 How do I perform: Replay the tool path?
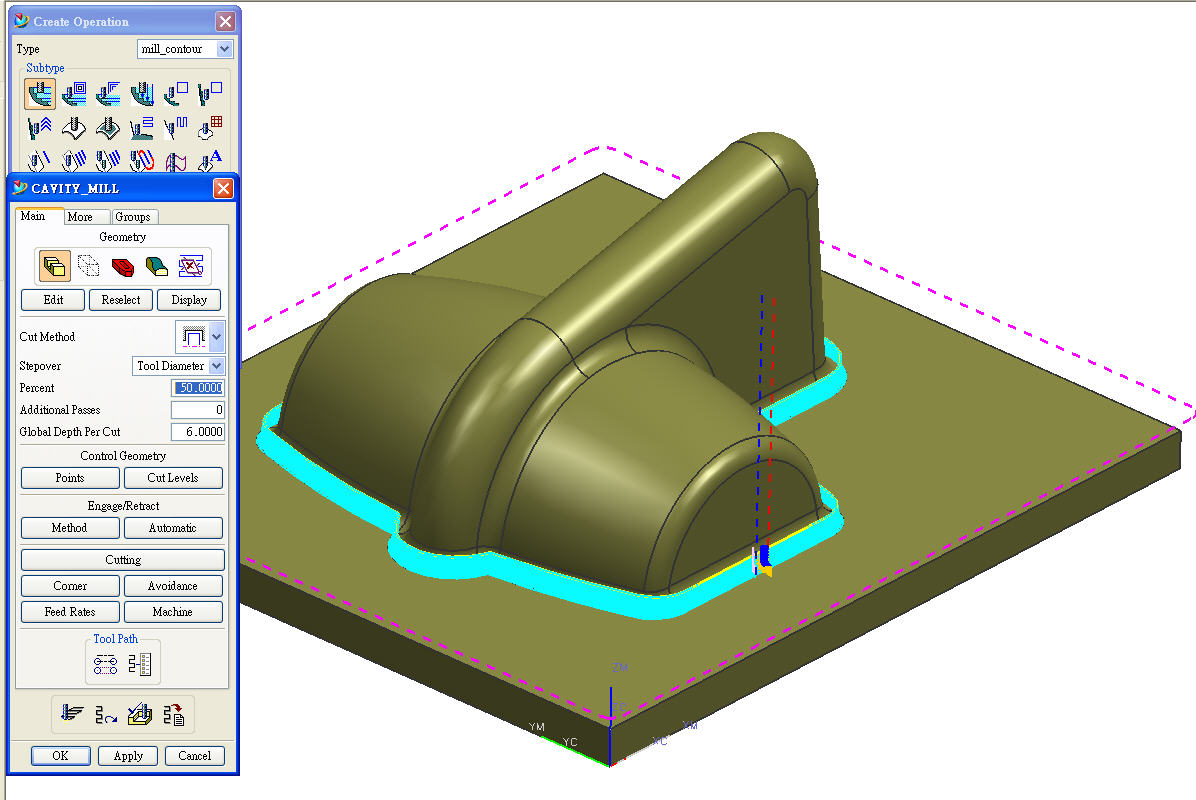106,714
